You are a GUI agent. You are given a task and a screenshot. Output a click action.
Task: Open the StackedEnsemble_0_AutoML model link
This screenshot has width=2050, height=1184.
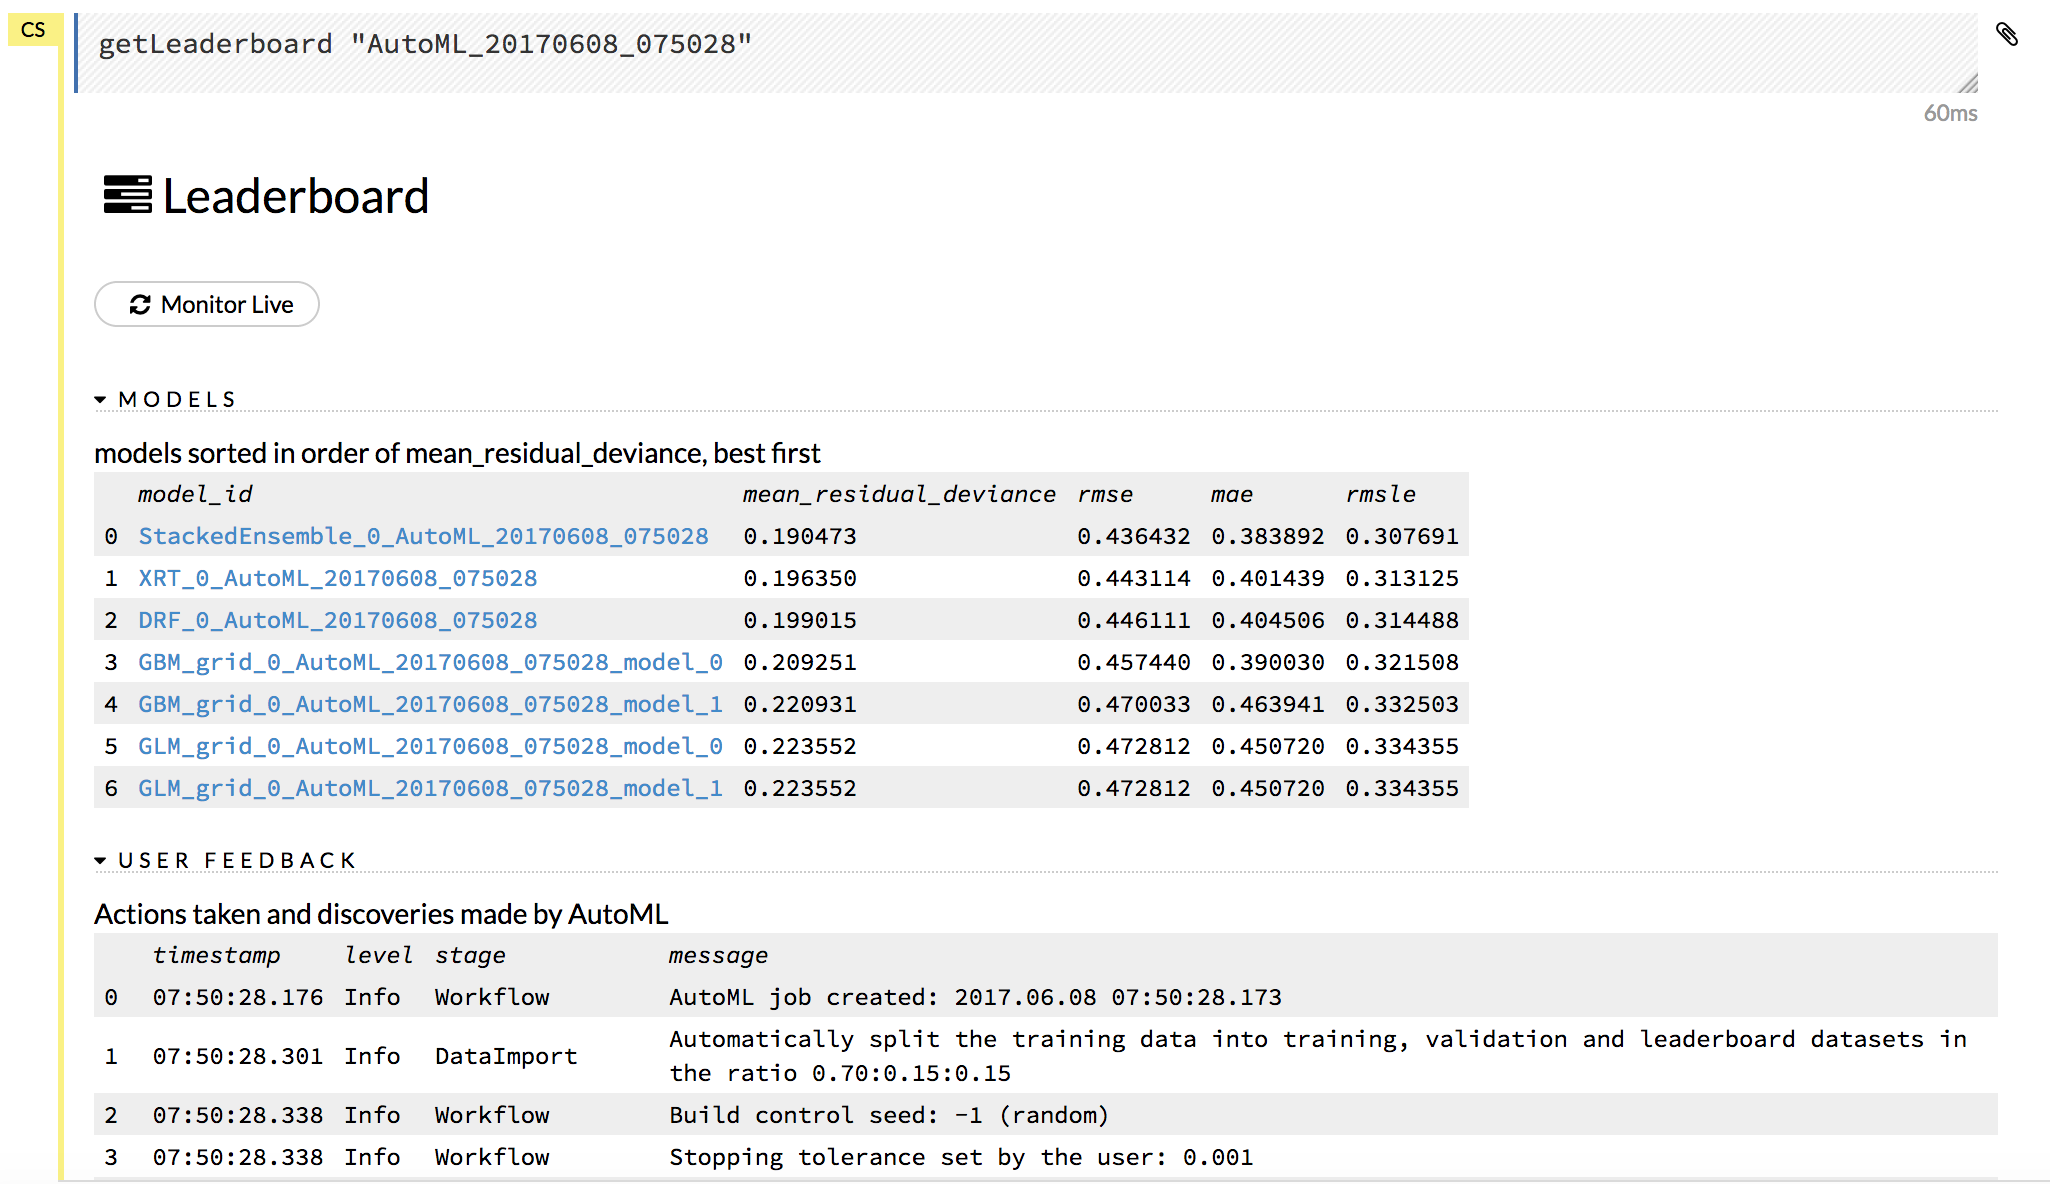[423, 536]
